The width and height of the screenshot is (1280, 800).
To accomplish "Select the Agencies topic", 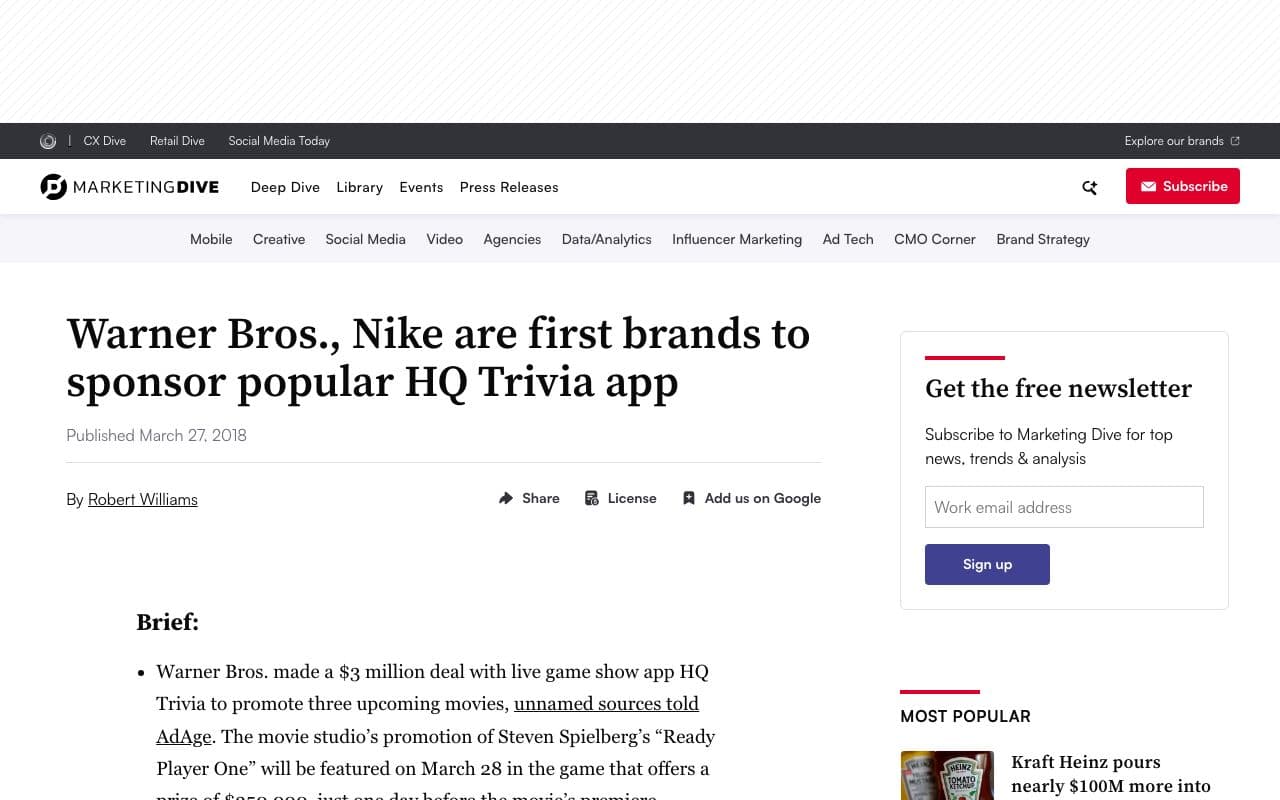I will coord(512,239).
